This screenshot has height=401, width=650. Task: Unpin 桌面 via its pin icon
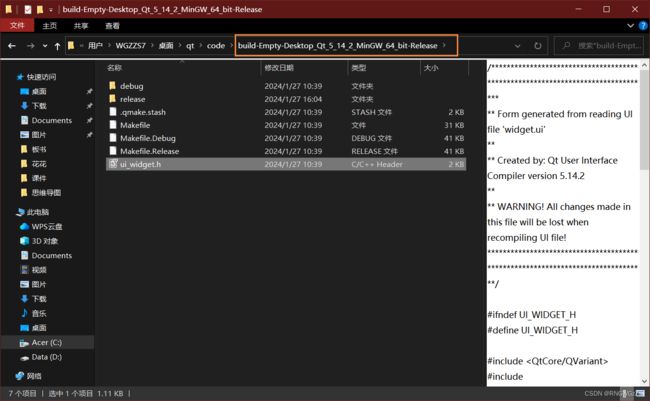[x=89, y=91]
